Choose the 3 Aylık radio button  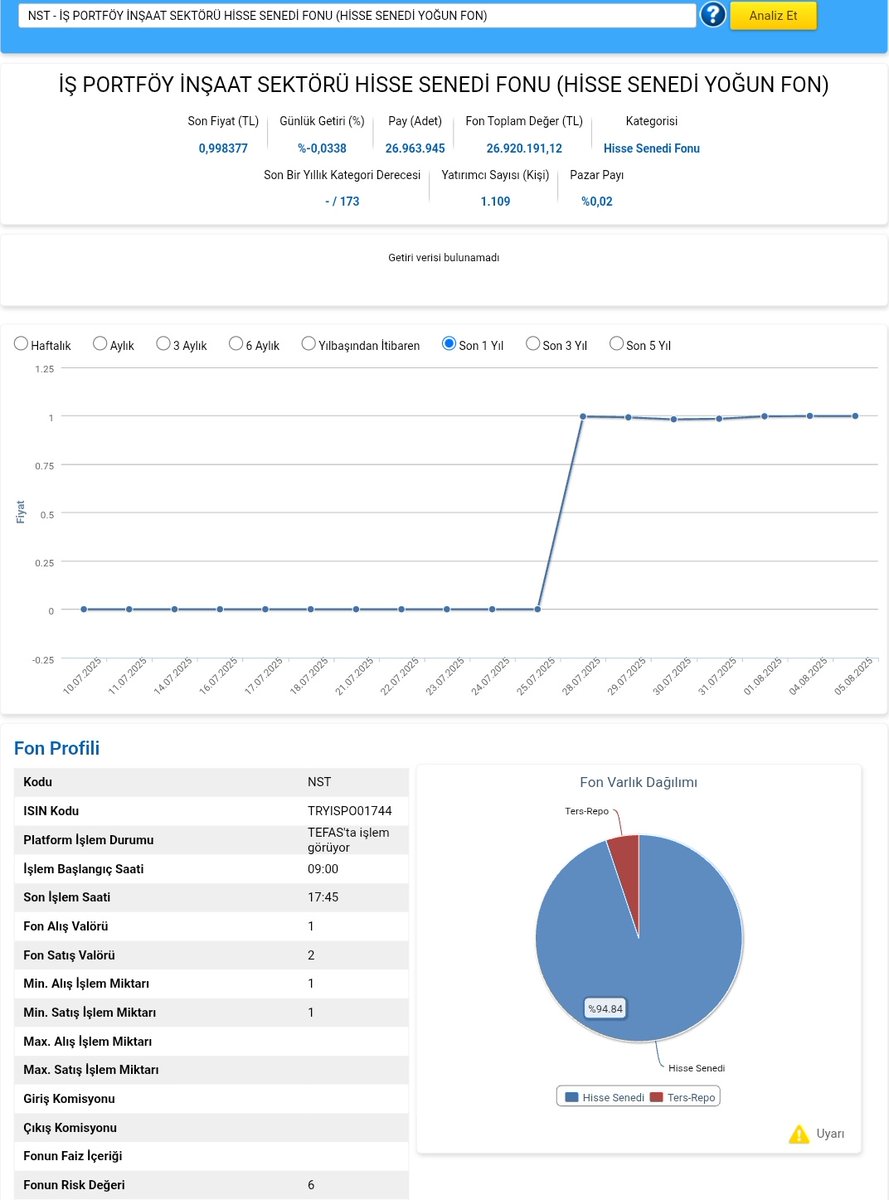pos(163,344)
